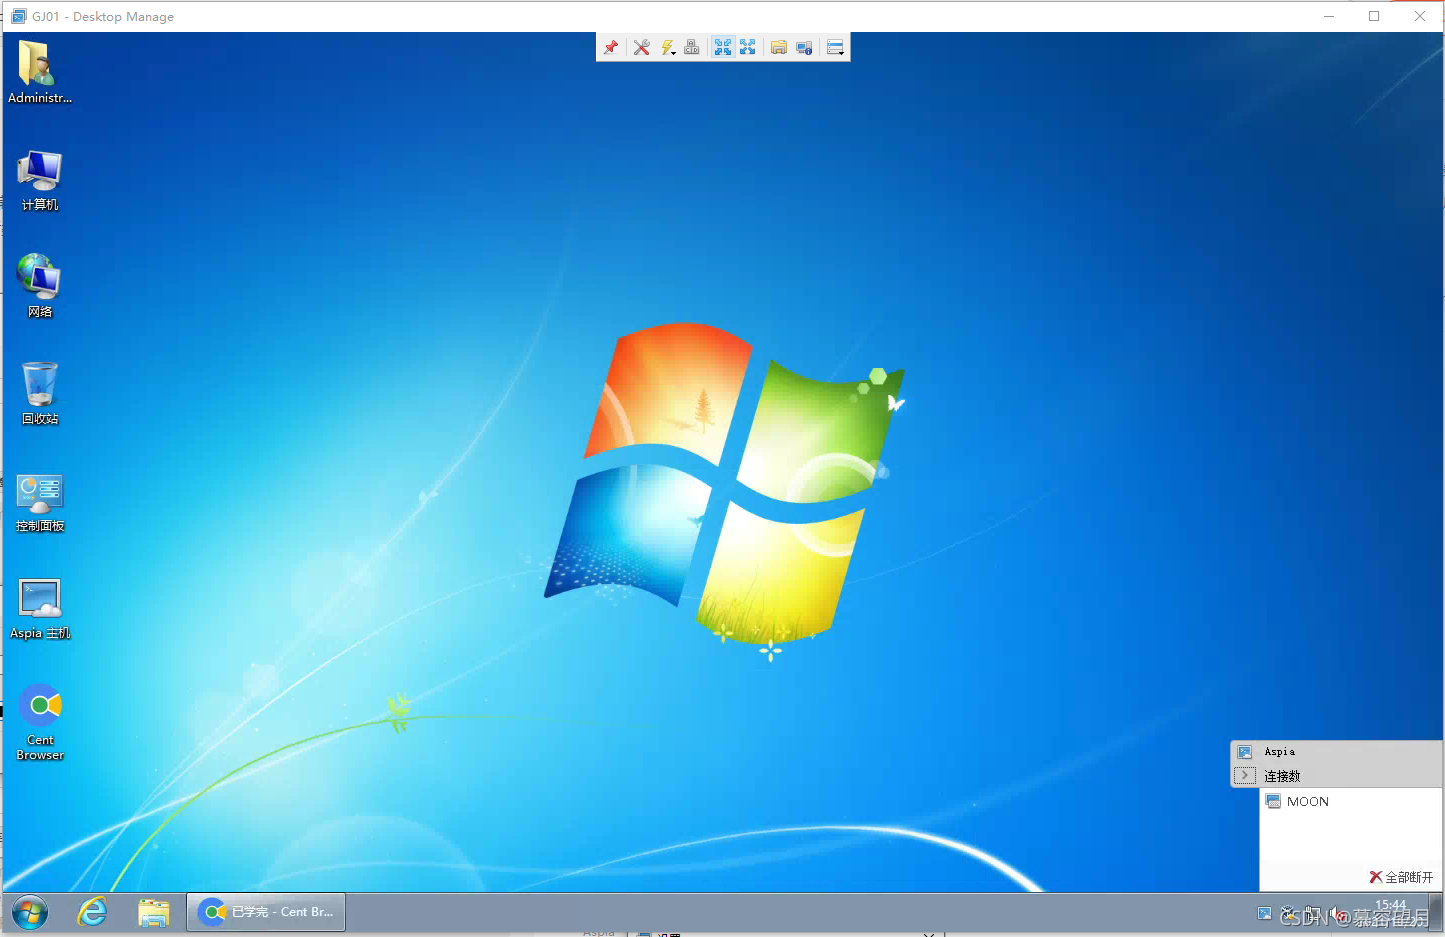Image resolution: width=1445 pixels, height=937 pixels.
Task: Select the 计算机 desktop icon
Action: point(40,180)
